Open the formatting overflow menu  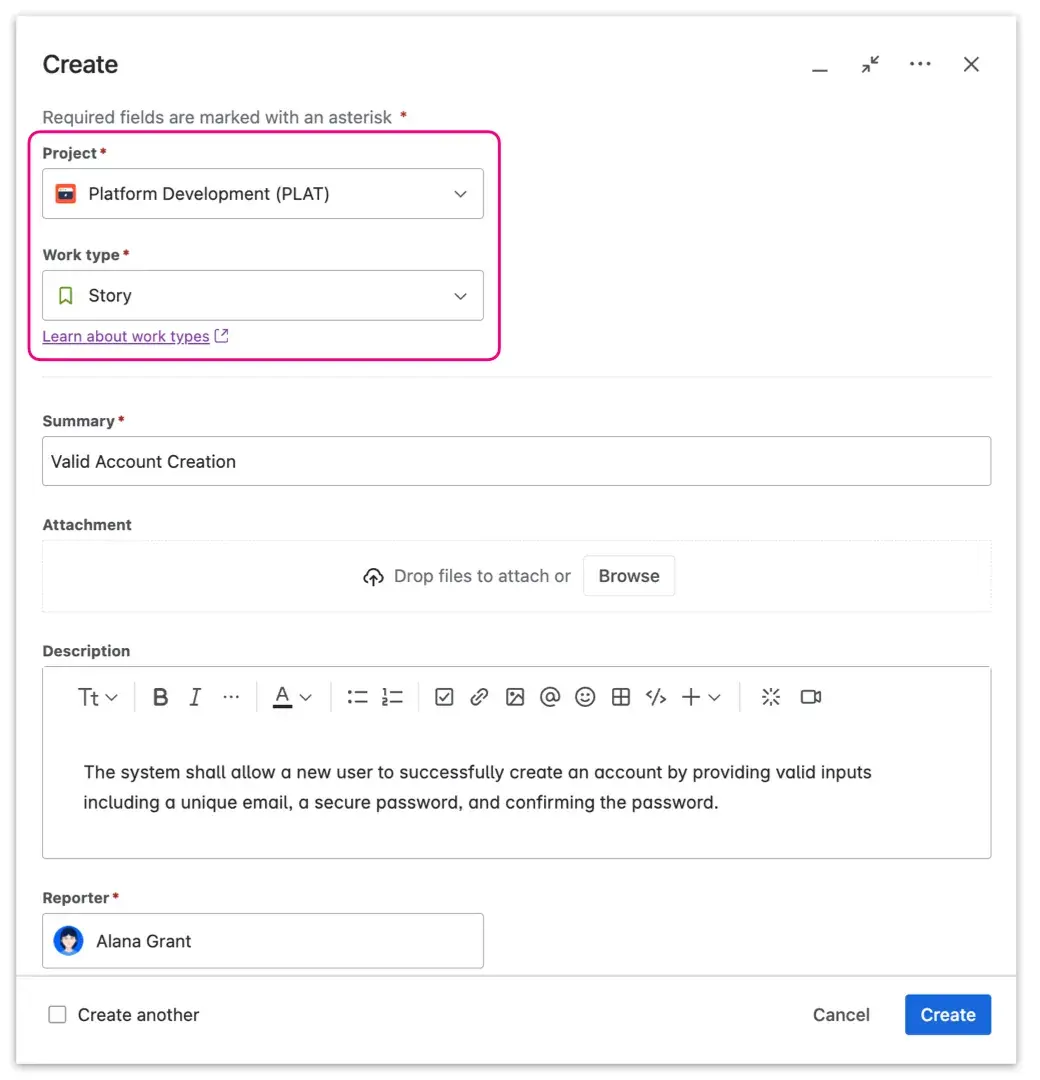pos(231,697)
